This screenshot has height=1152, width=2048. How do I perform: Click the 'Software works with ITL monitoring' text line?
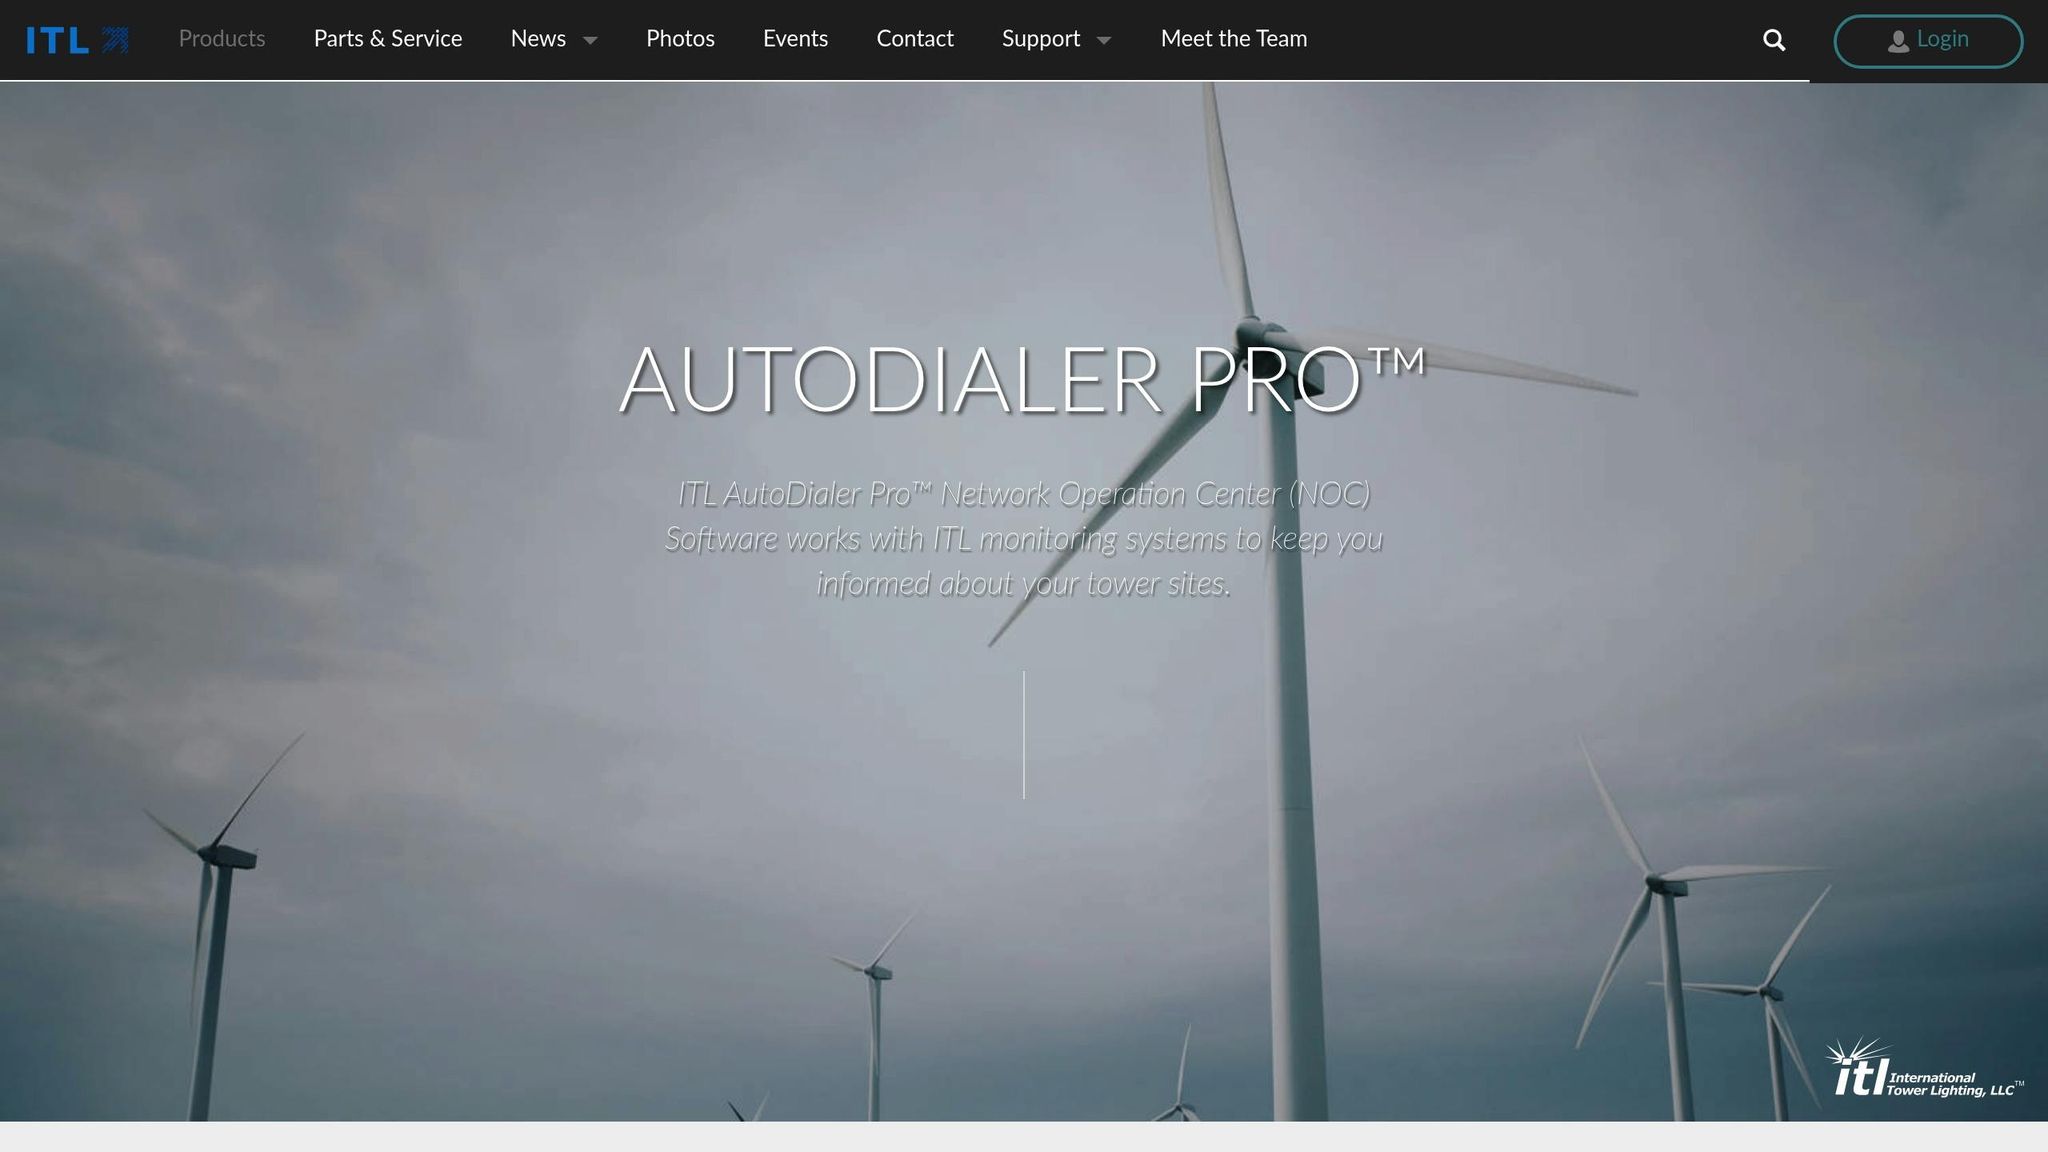[1024, 539]
